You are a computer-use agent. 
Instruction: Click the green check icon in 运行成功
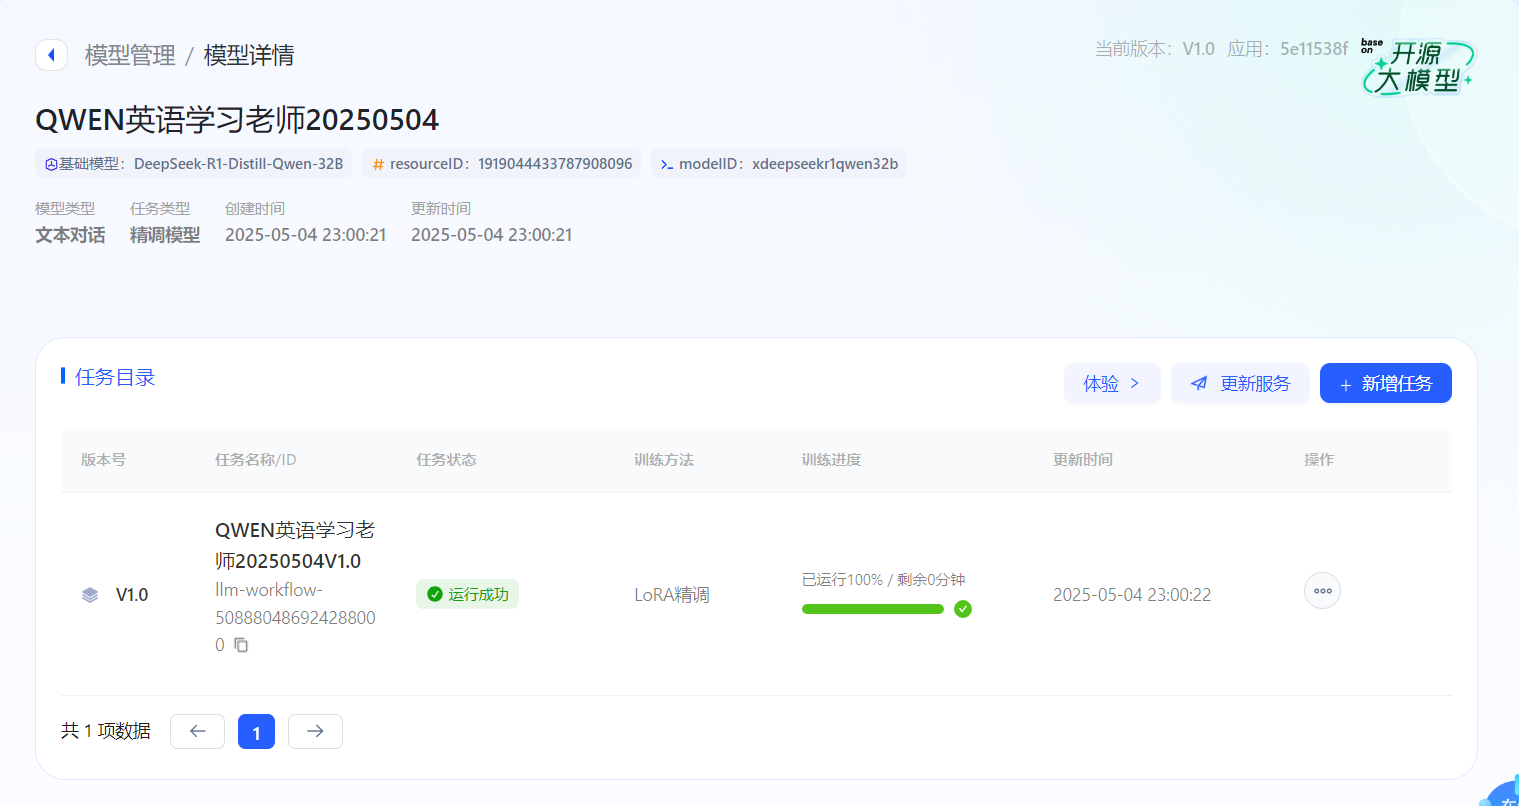pos(435,594)
